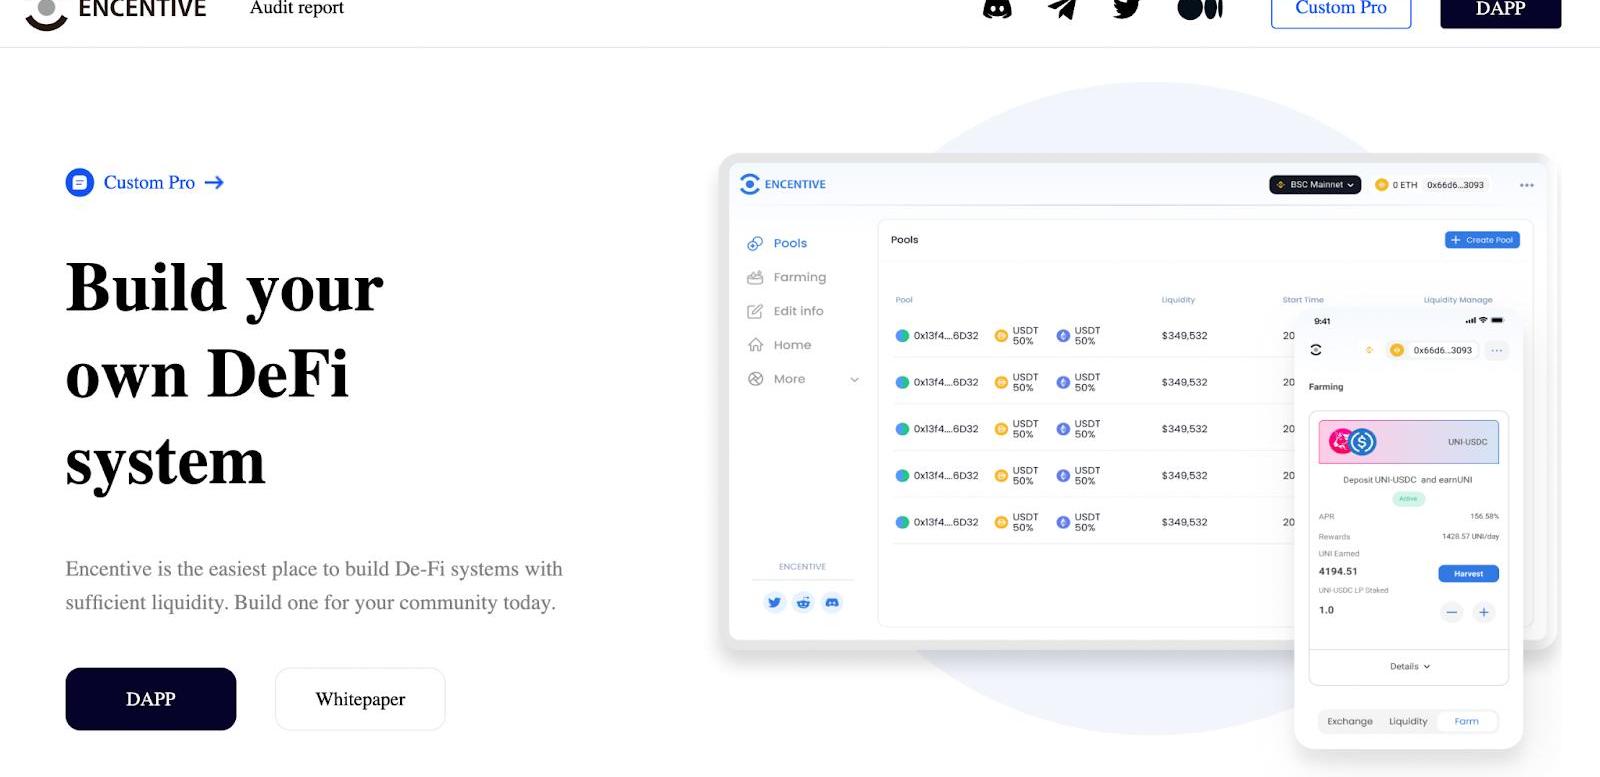Screen dimensions: 1600x777
Task: Click the arrow next to Custom Pro
Action: pyautogui.click(x=214, y=183)
